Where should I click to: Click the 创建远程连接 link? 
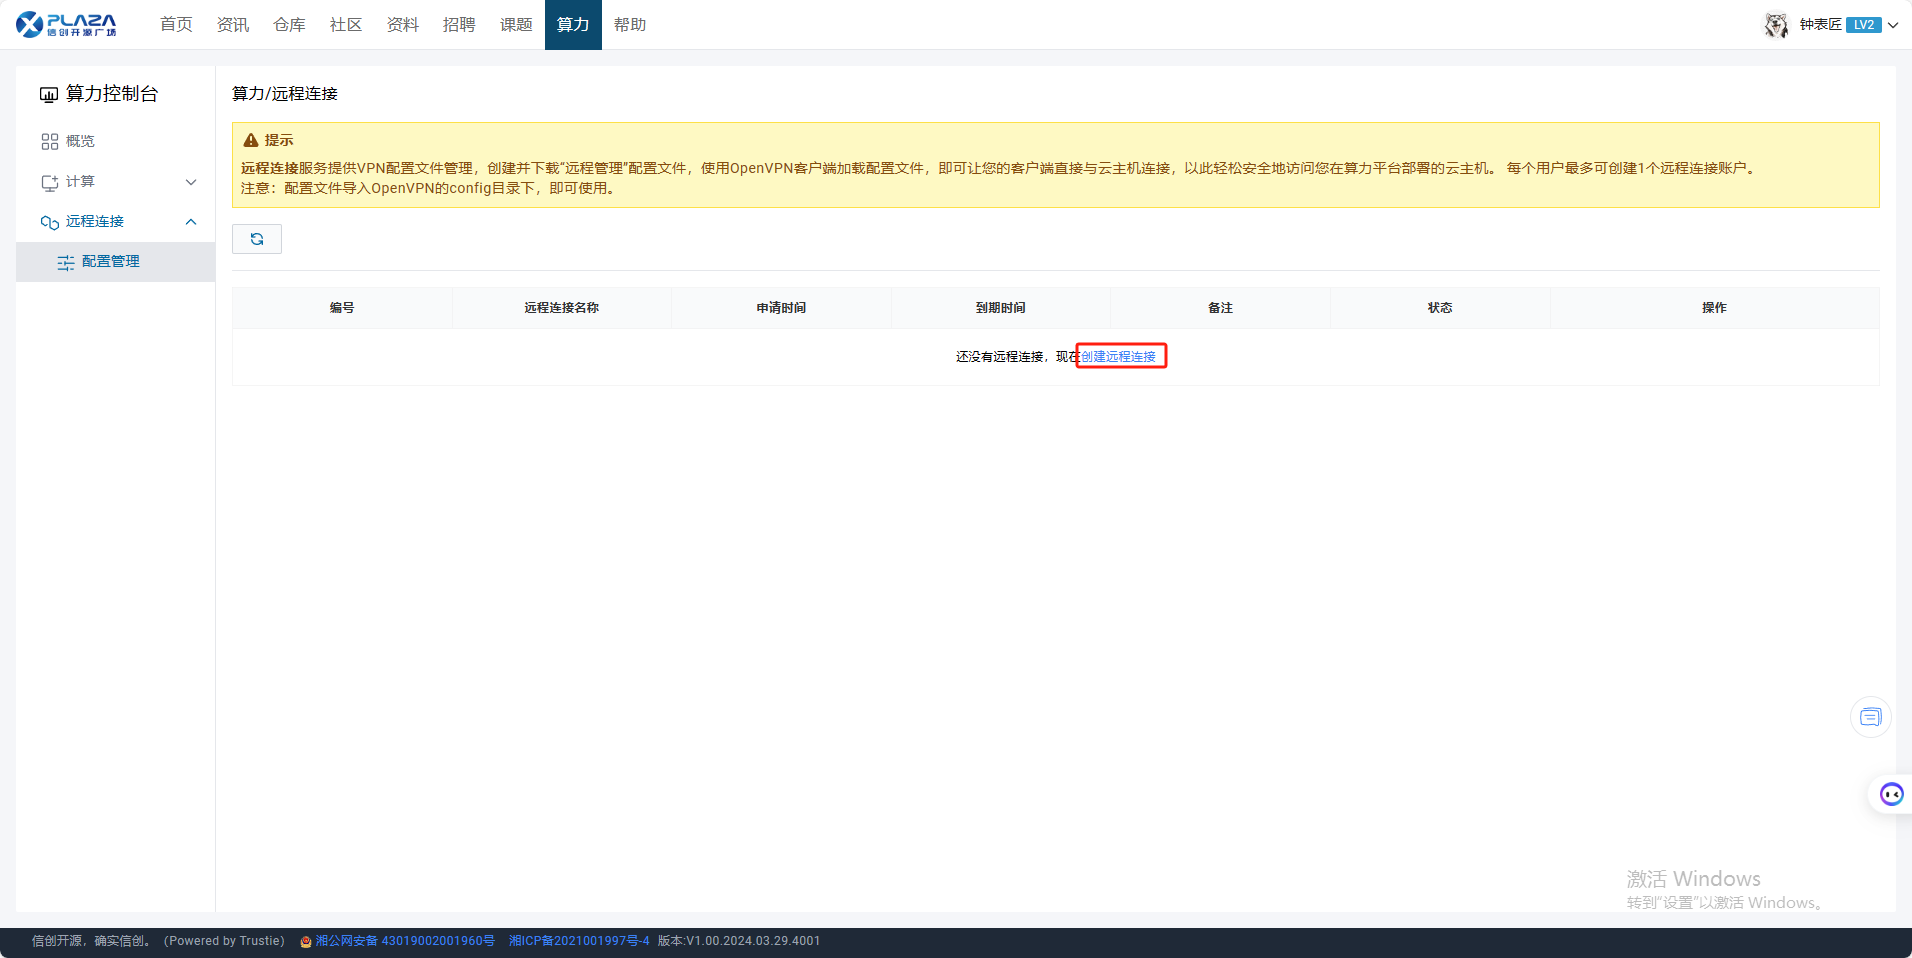point(1118,357)
